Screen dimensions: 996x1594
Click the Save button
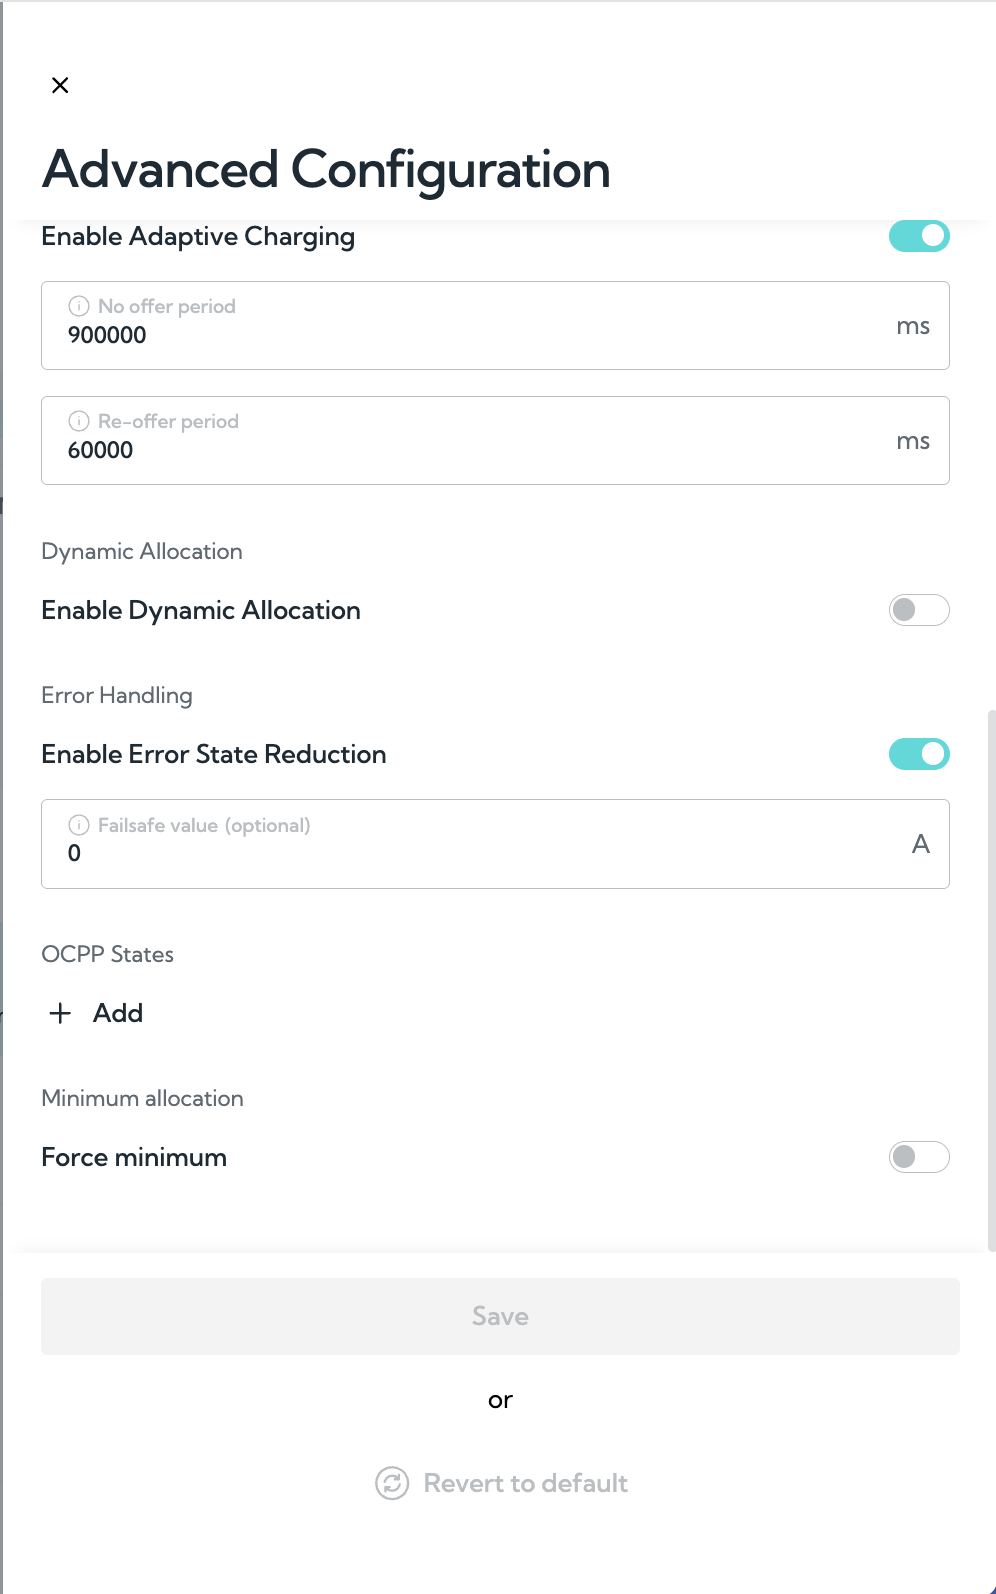pos(500,1316)
